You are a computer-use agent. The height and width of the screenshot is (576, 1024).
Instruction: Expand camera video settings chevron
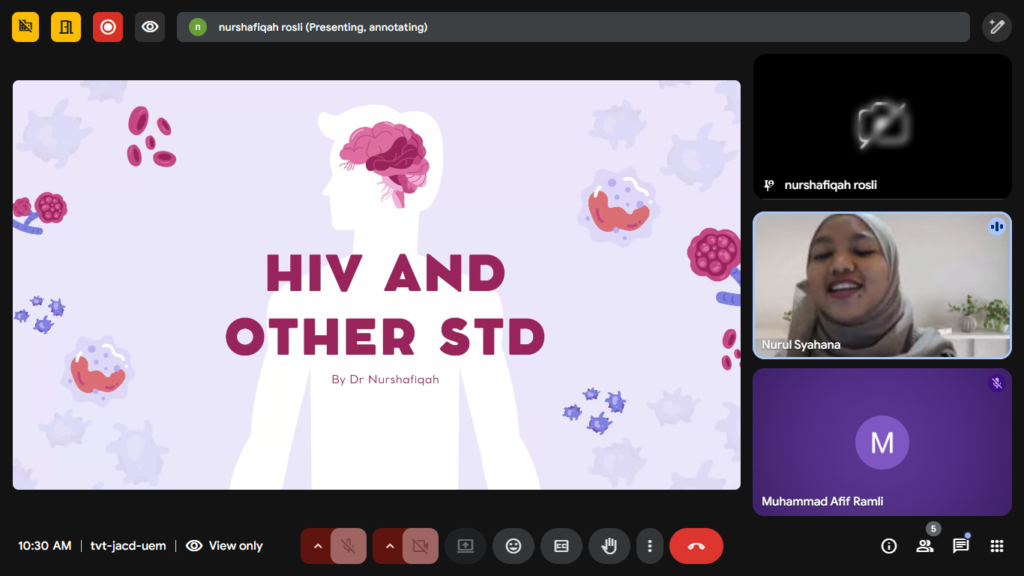tap(389, 546)
